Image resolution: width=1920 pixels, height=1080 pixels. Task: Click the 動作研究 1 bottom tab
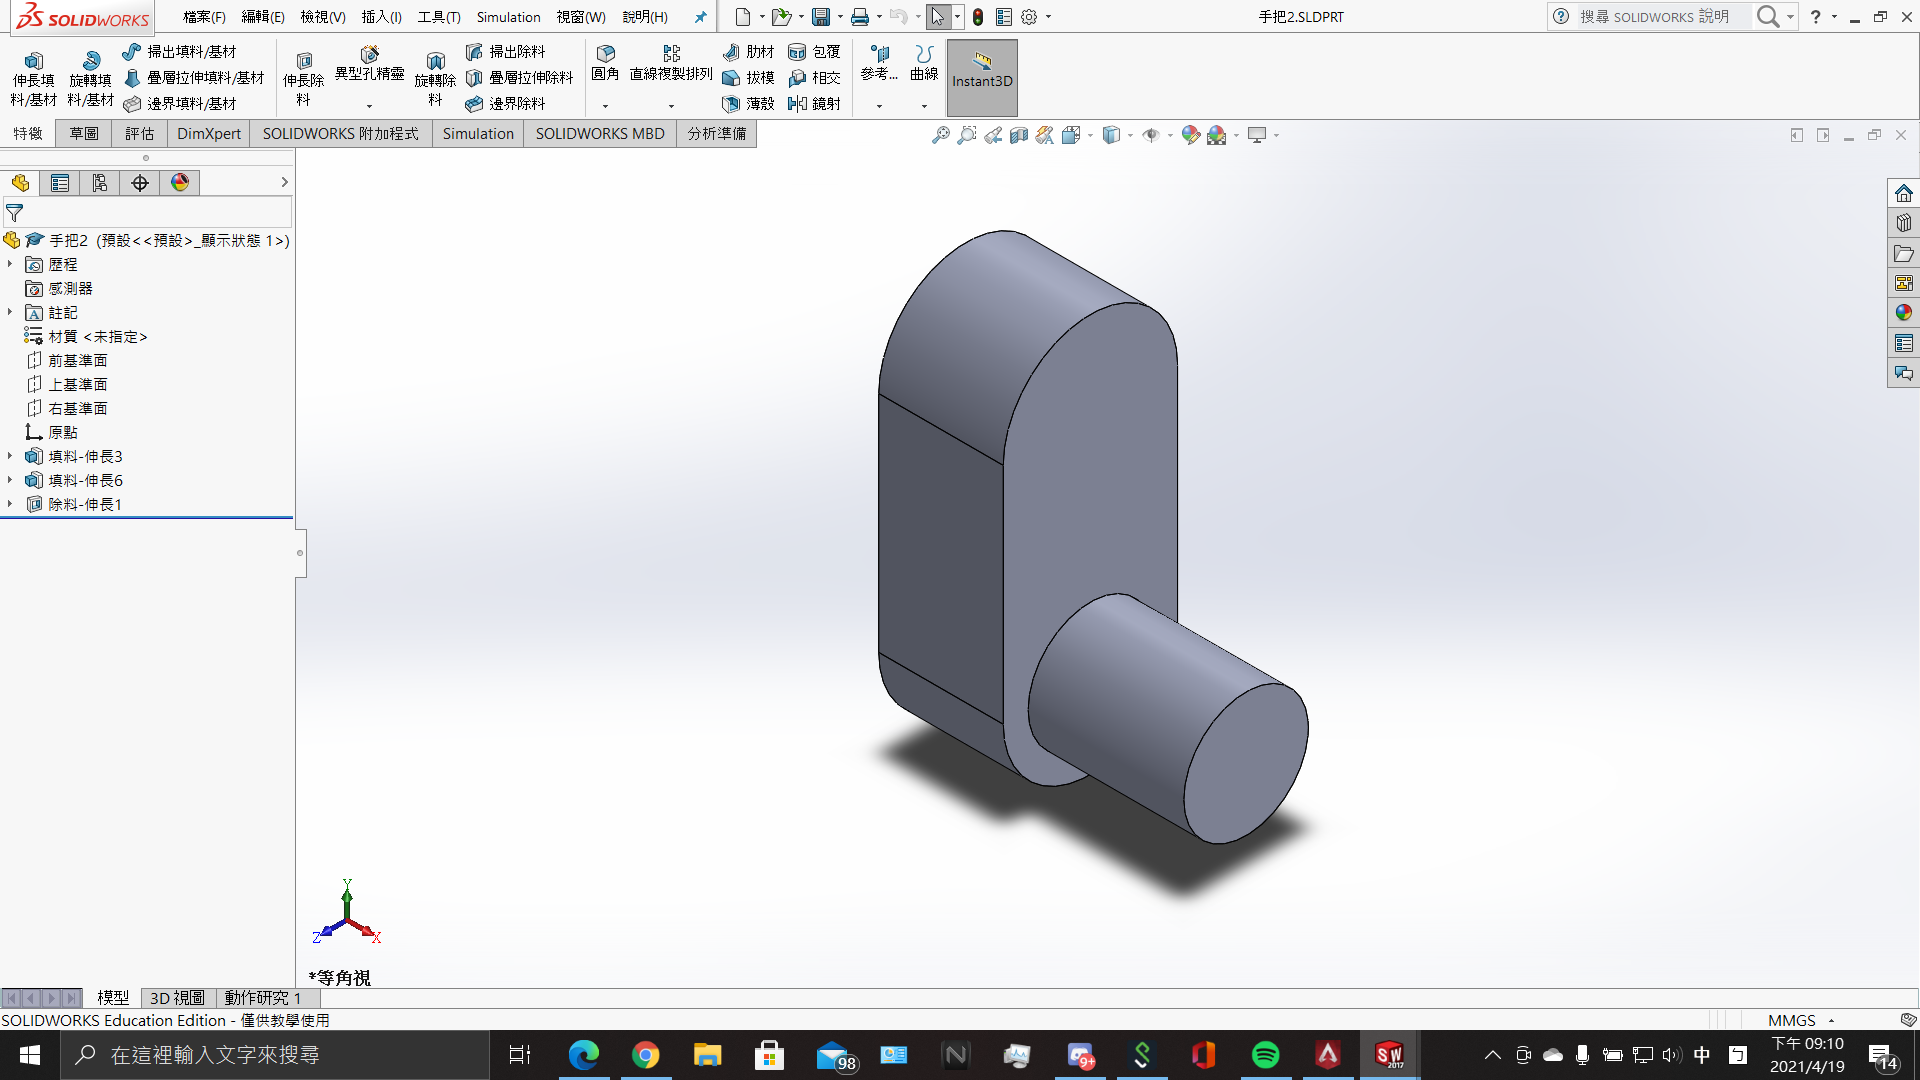coord(263,998)
